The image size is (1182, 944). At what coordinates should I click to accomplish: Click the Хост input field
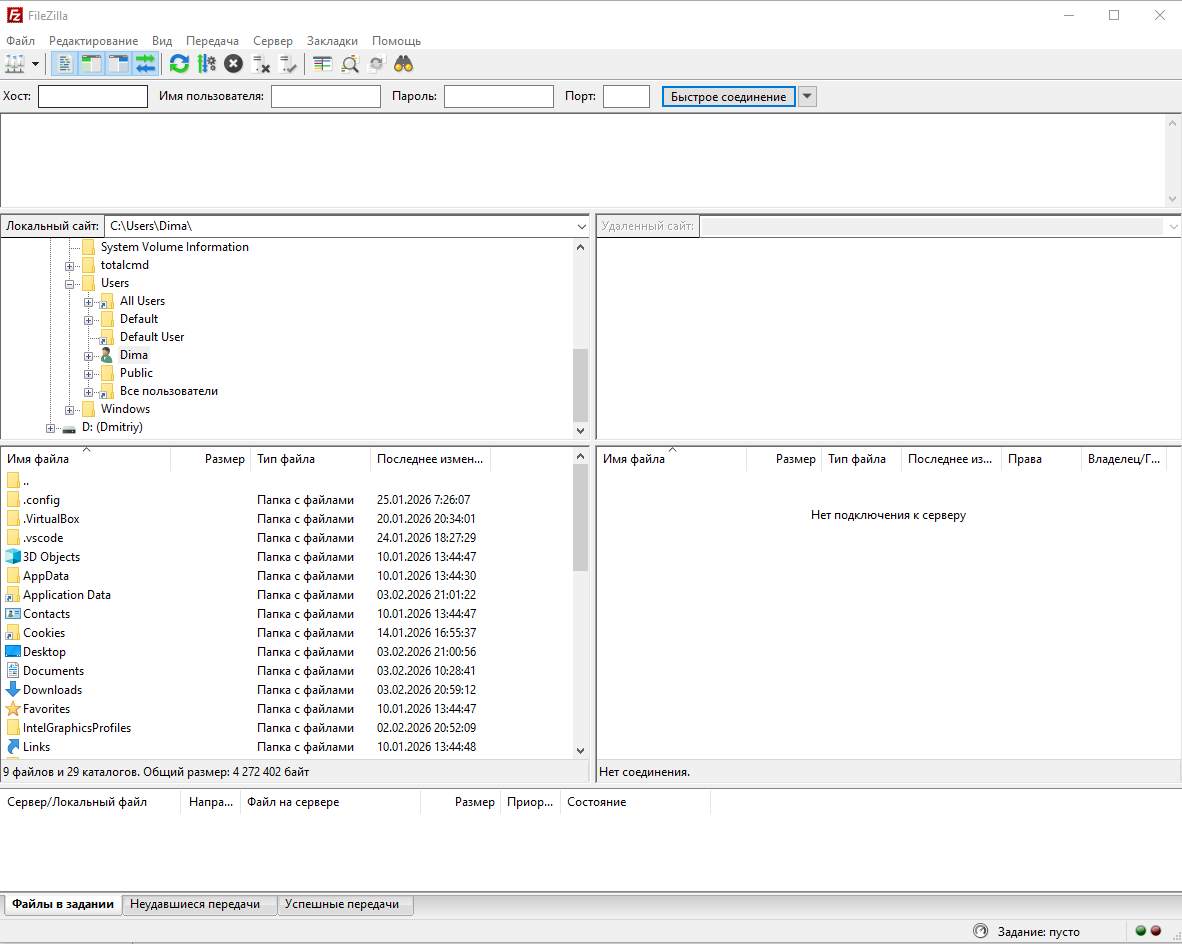[x=92, y=96]
